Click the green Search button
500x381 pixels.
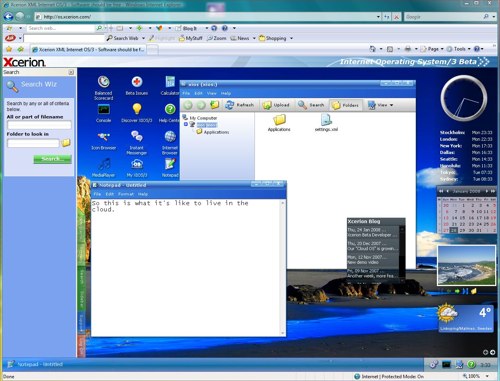52,159
